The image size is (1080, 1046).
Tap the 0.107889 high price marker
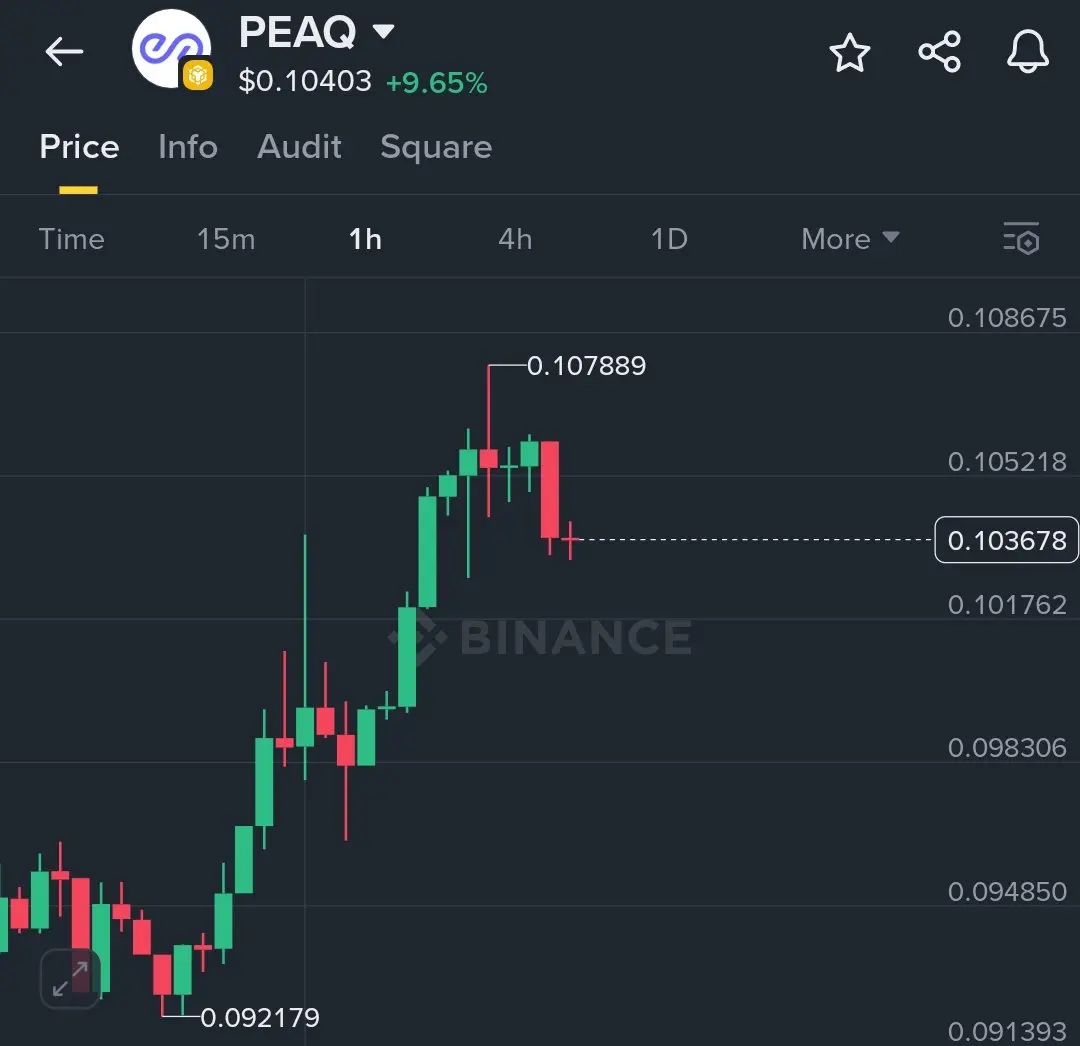586,366
